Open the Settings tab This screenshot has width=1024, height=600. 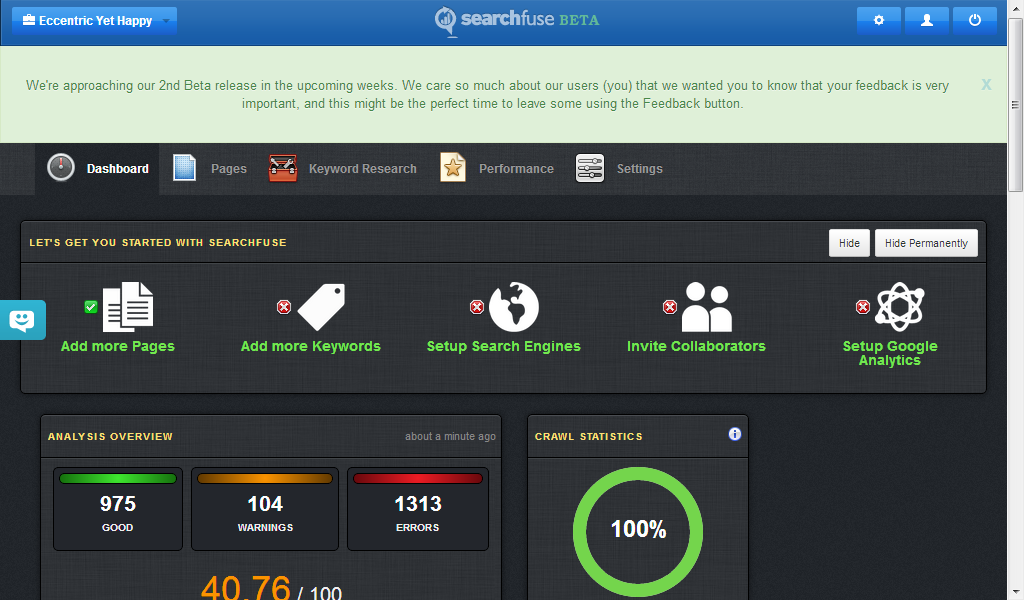pyautogui.click(x=619, y=168)
